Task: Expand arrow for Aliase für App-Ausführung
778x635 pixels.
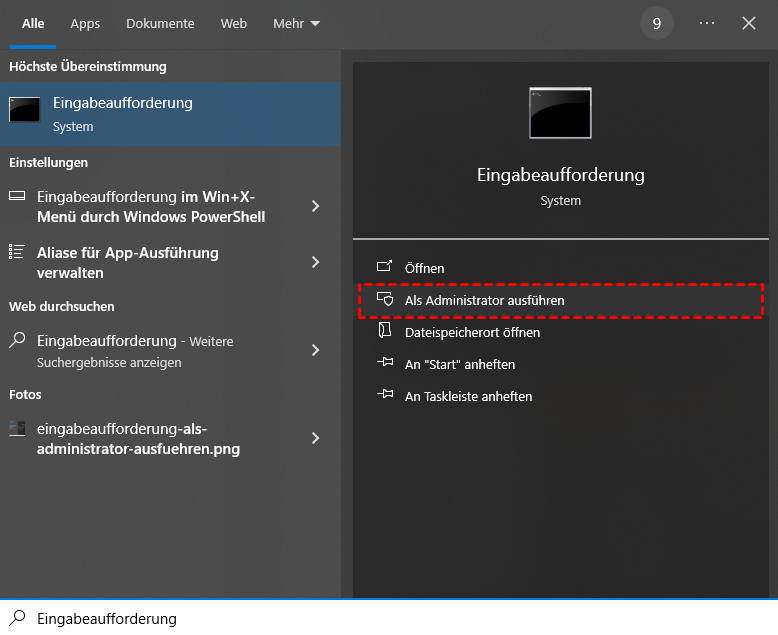Action: pyautogui.click(x=316, y=262)
